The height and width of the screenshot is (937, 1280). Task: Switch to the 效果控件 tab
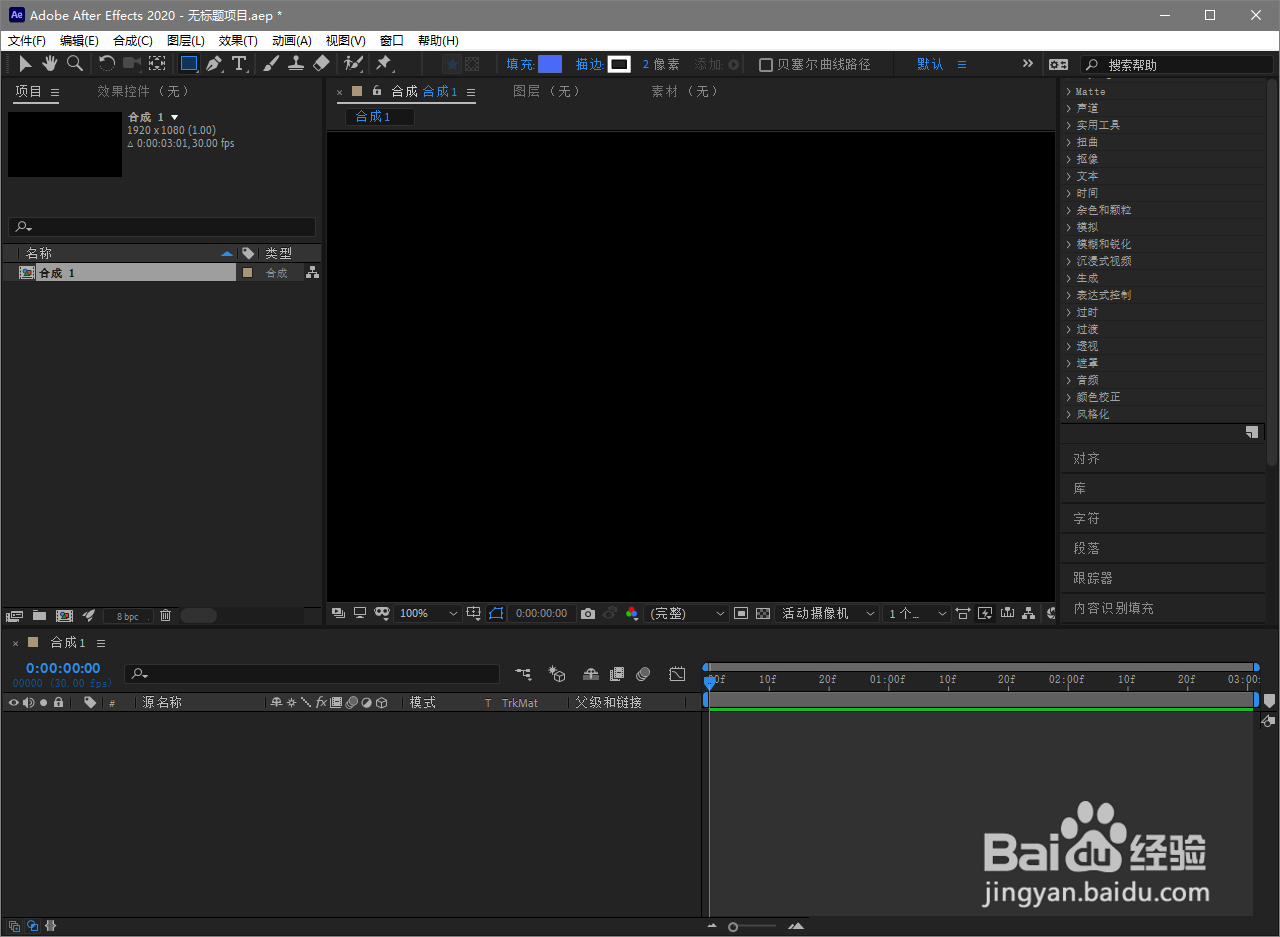tap(143, 91)
